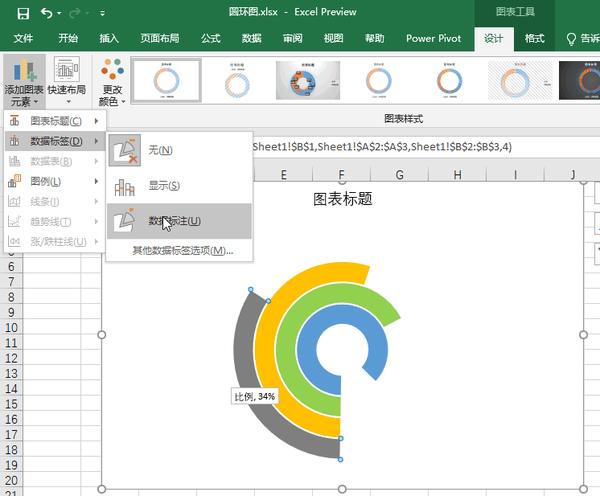
Task: Open 图例(L) submenu
Action: pyautogui.click(x=54, y=181)
